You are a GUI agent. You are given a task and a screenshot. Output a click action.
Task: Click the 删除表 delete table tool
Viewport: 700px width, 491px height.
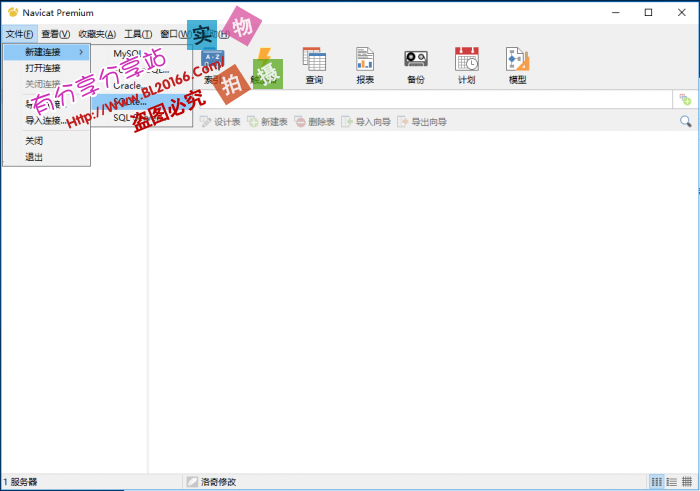point(315,122)
